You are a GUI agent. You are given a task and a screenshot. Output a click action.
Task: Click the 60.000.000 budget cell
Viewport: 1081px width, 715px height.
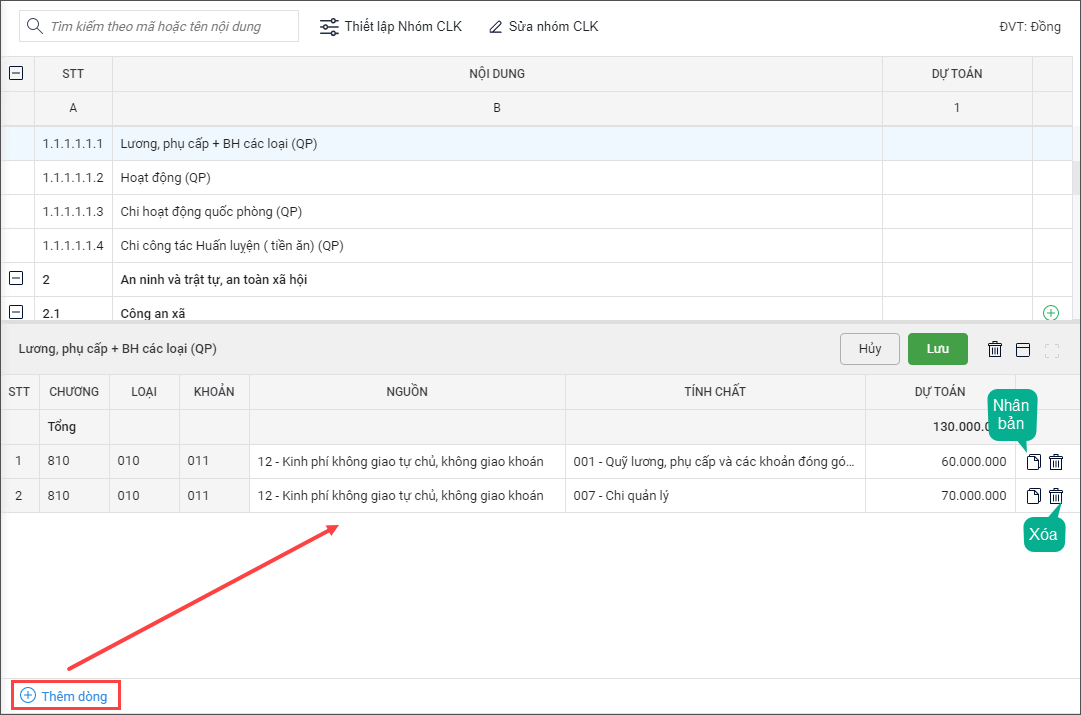tap(940, 462)
